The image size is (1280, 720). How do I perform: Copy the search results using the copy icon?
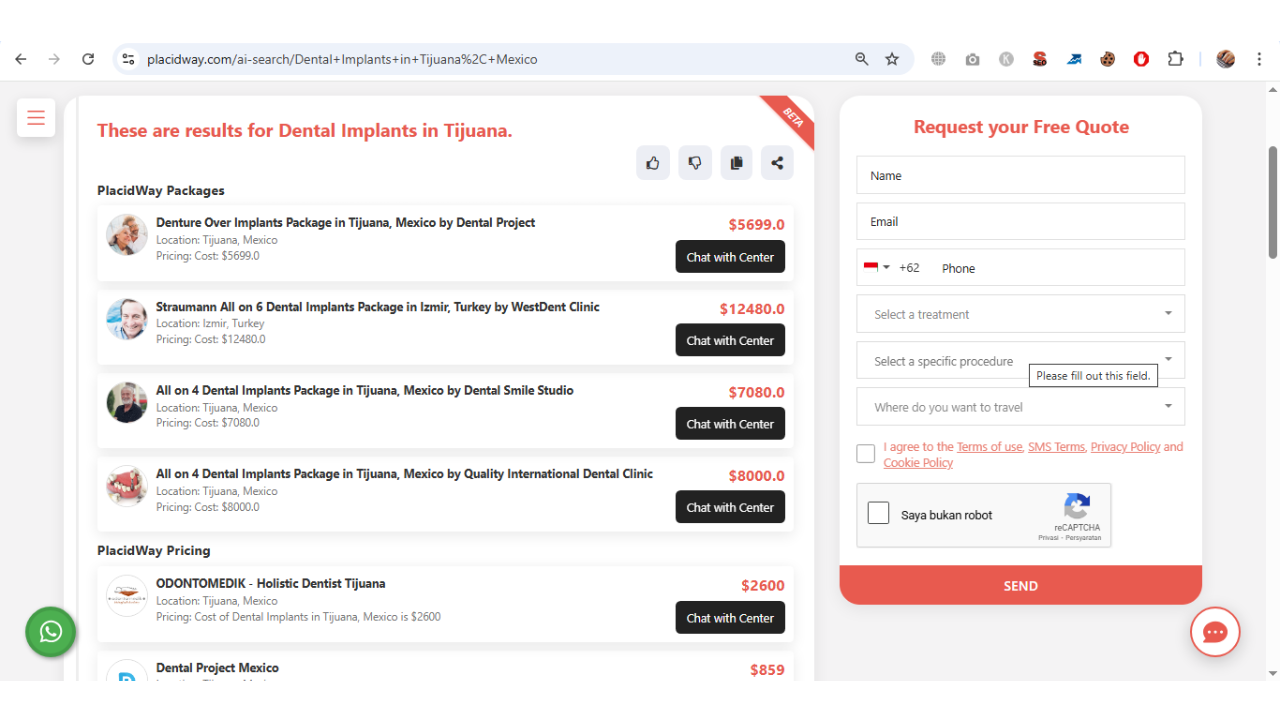736,162
